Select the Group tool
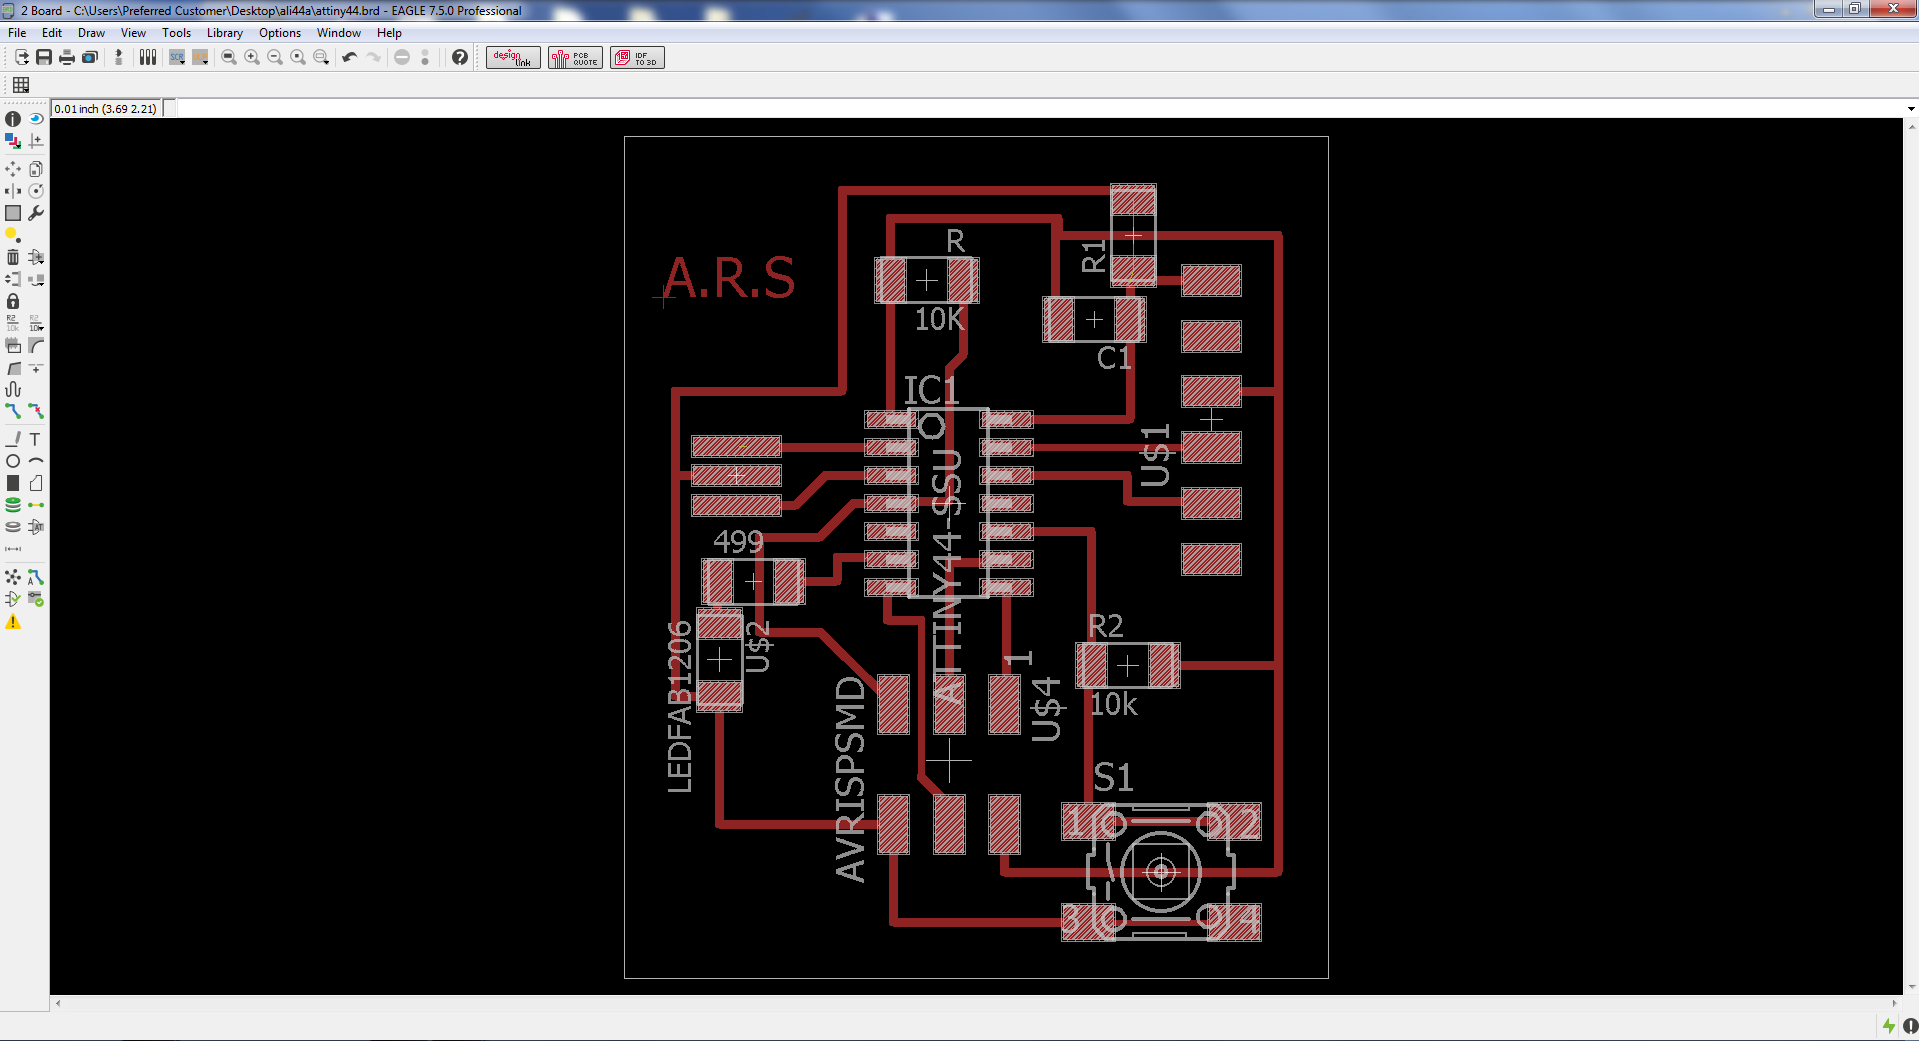Viewport: 1919px width, 1041px height. 13,213
